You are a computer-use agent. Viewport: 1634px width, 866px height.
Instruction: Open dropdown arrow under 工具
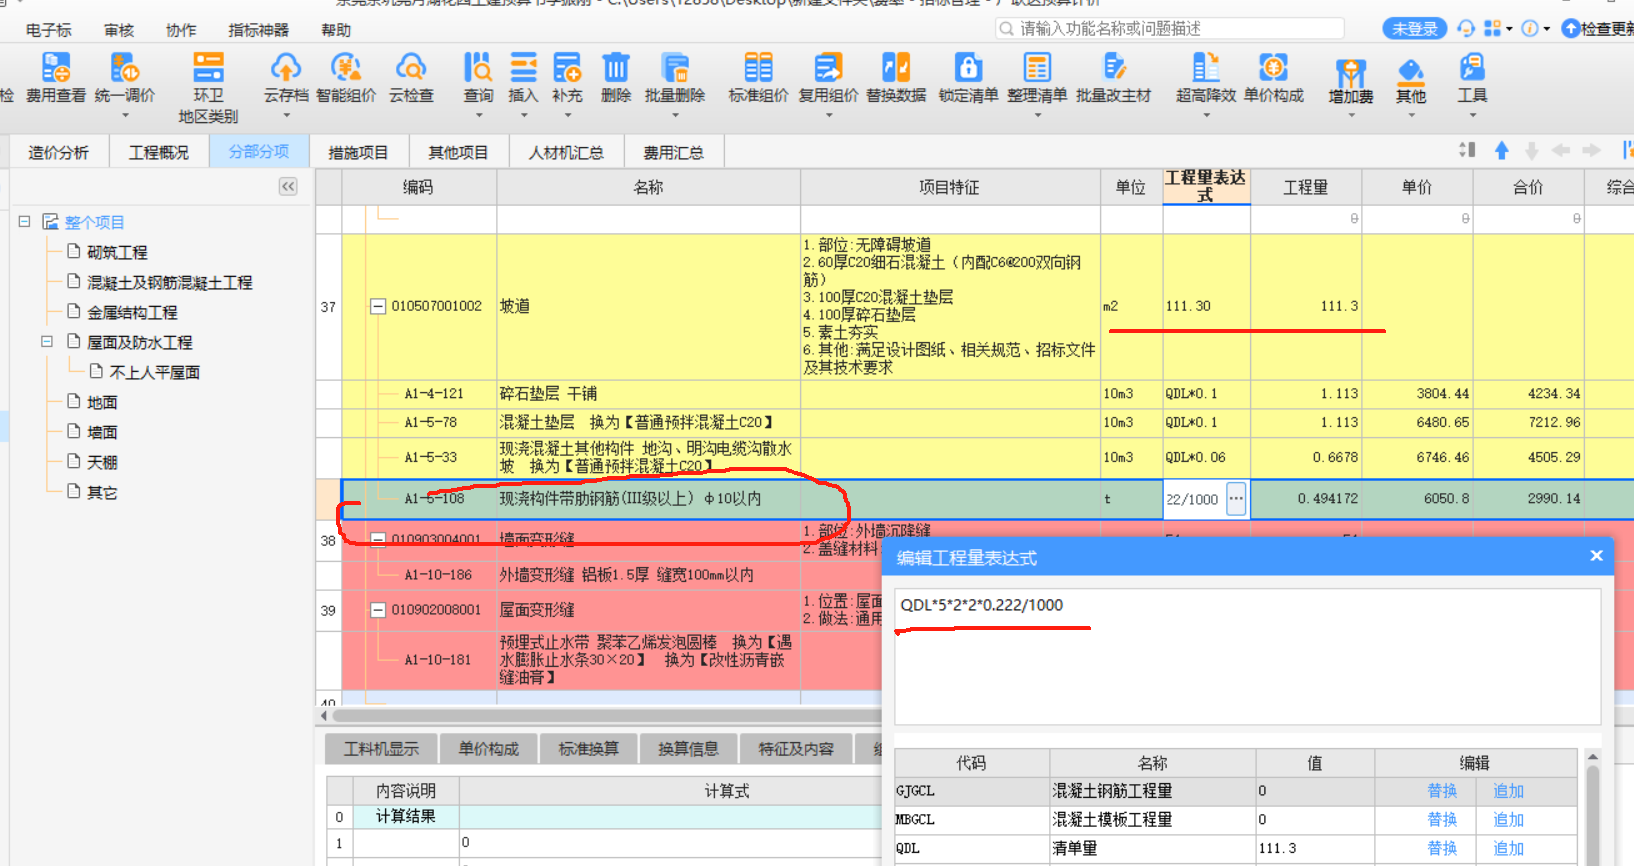1472,115
